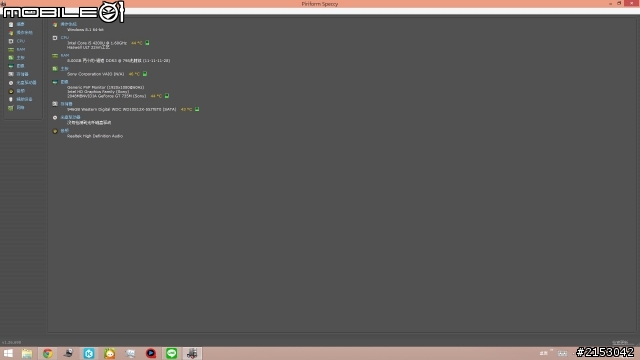Open File Explorer from the taskbar

pyautogui.click(x=27, y=353)
